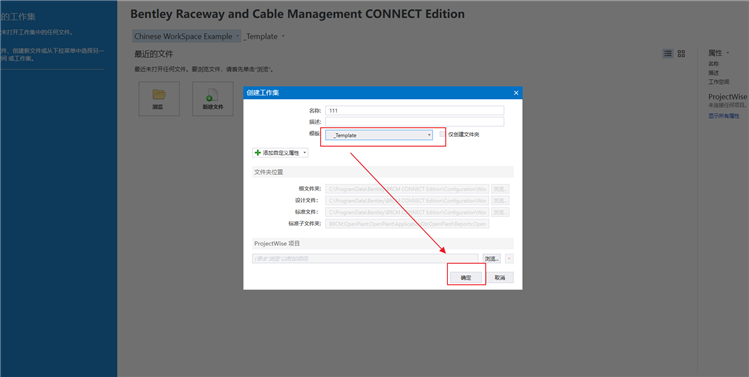
Task: Close the 创建工作集 dialog
Action: tap(516, 93)
